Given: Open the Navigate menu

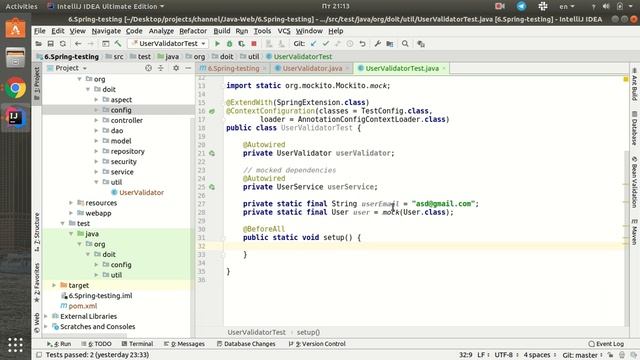Looking at the screenshot, I should point(106,31).
